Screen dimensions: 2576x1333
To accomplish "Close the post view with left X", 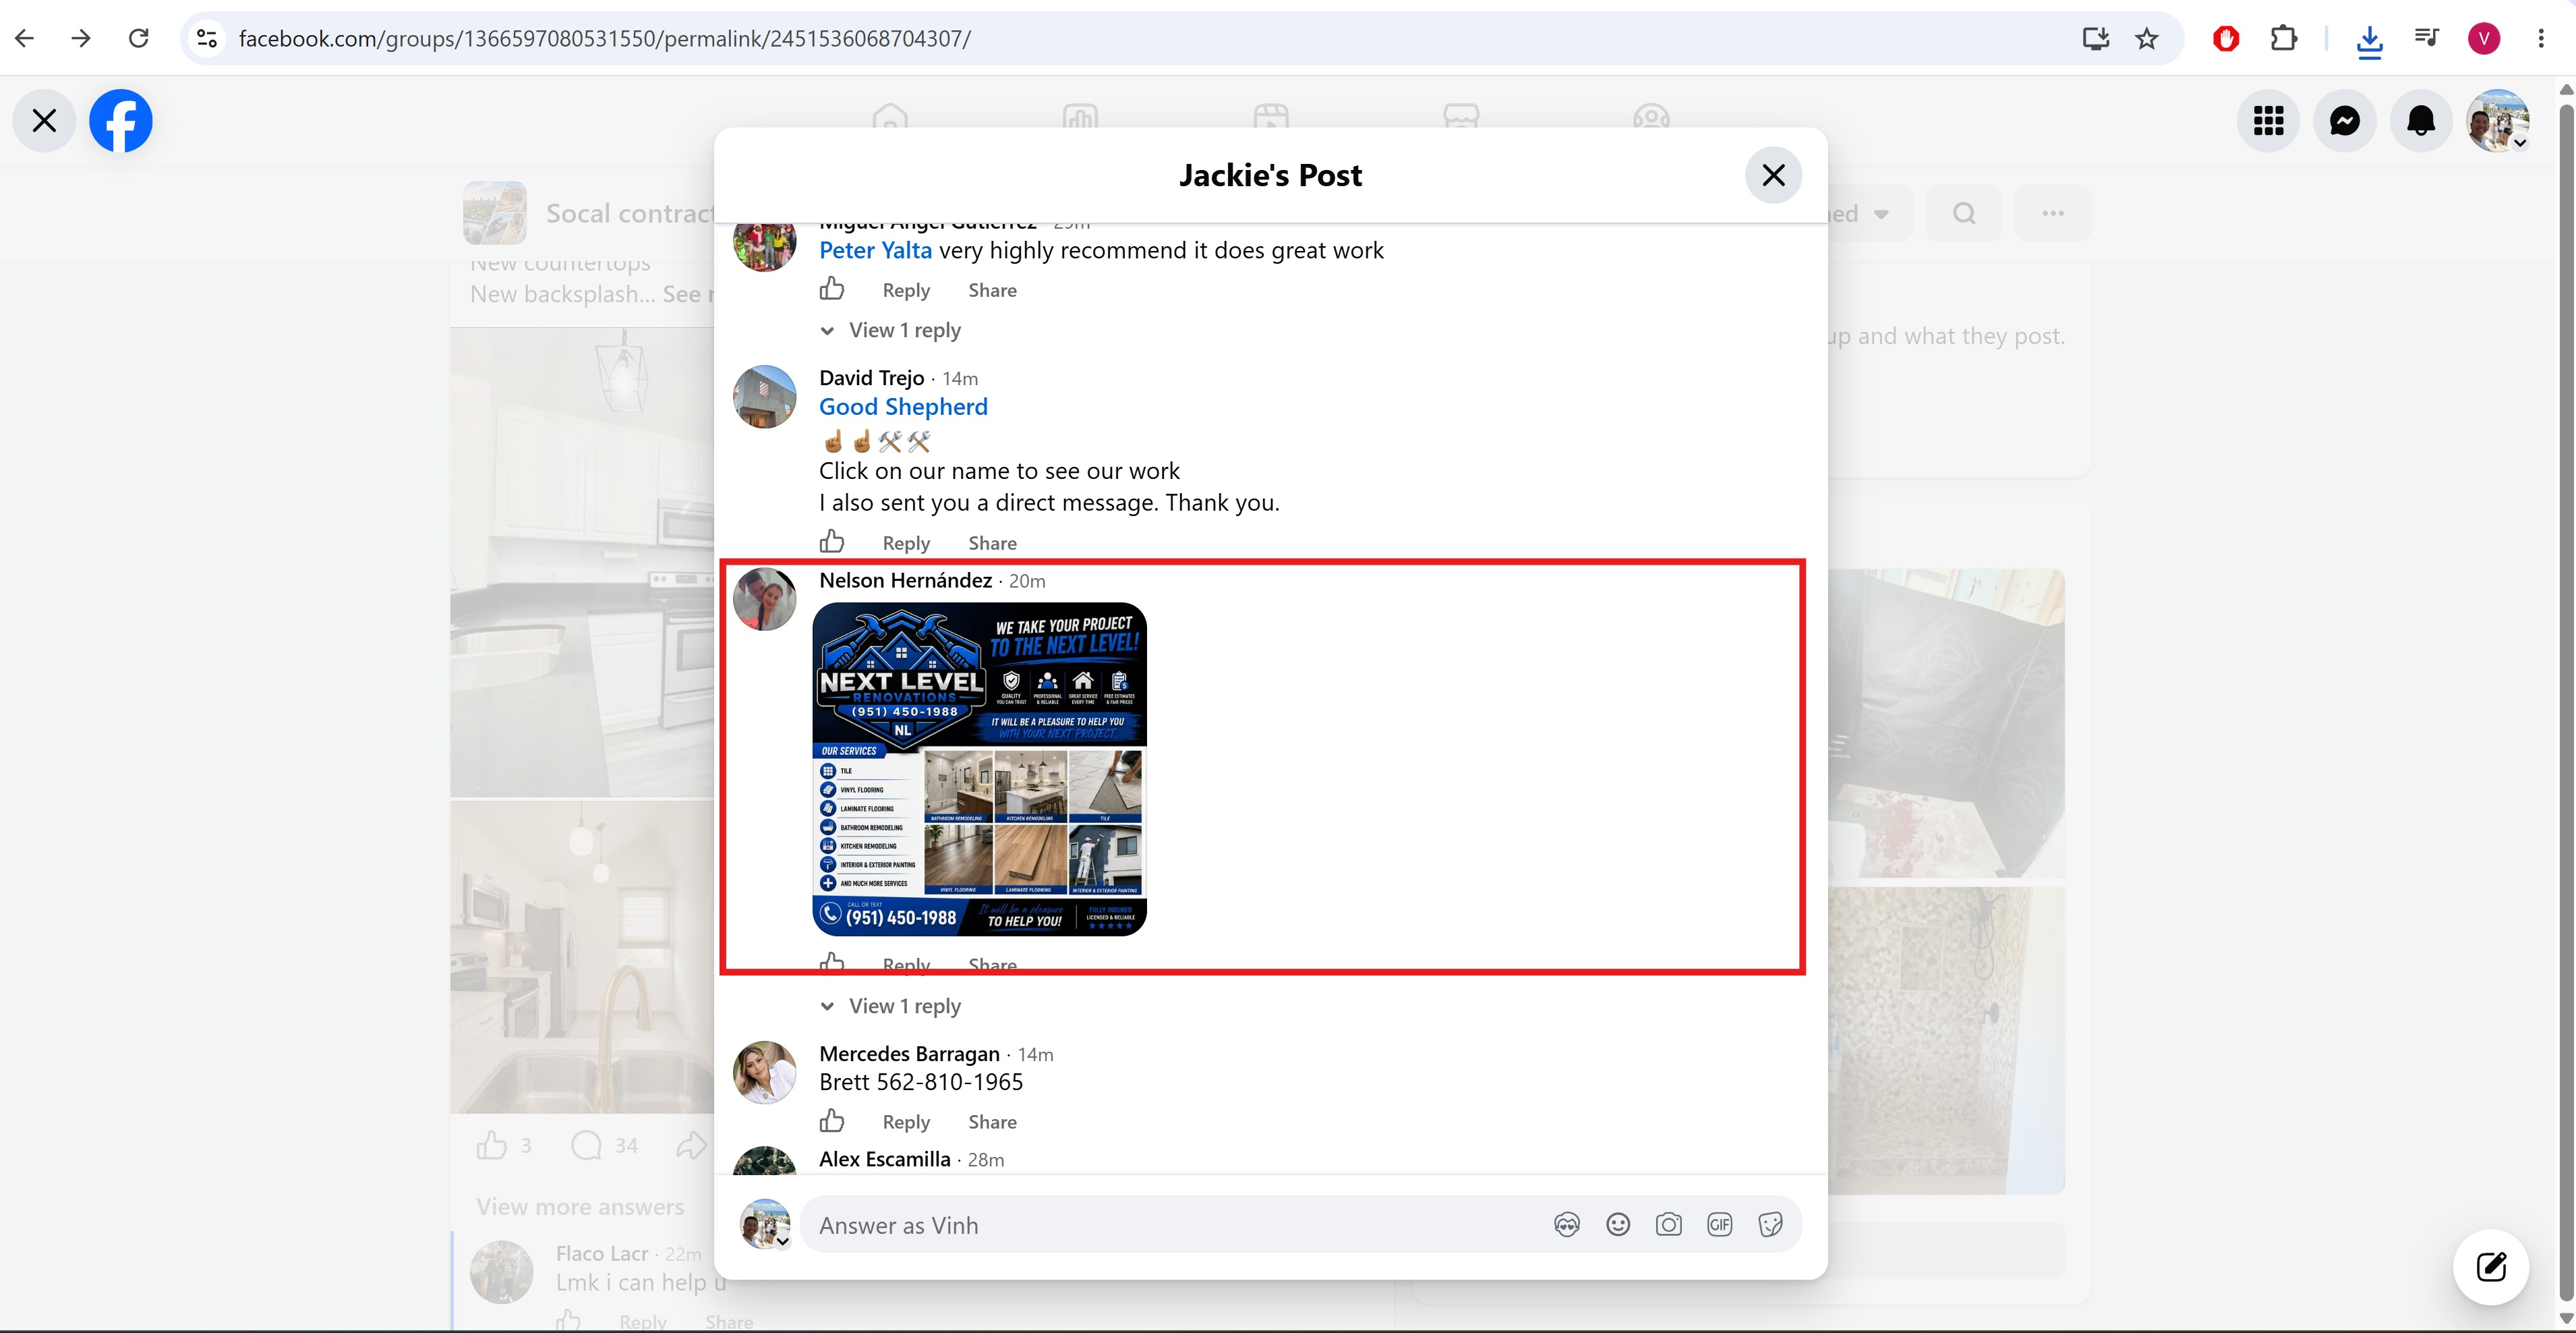I will pos(44,121).
